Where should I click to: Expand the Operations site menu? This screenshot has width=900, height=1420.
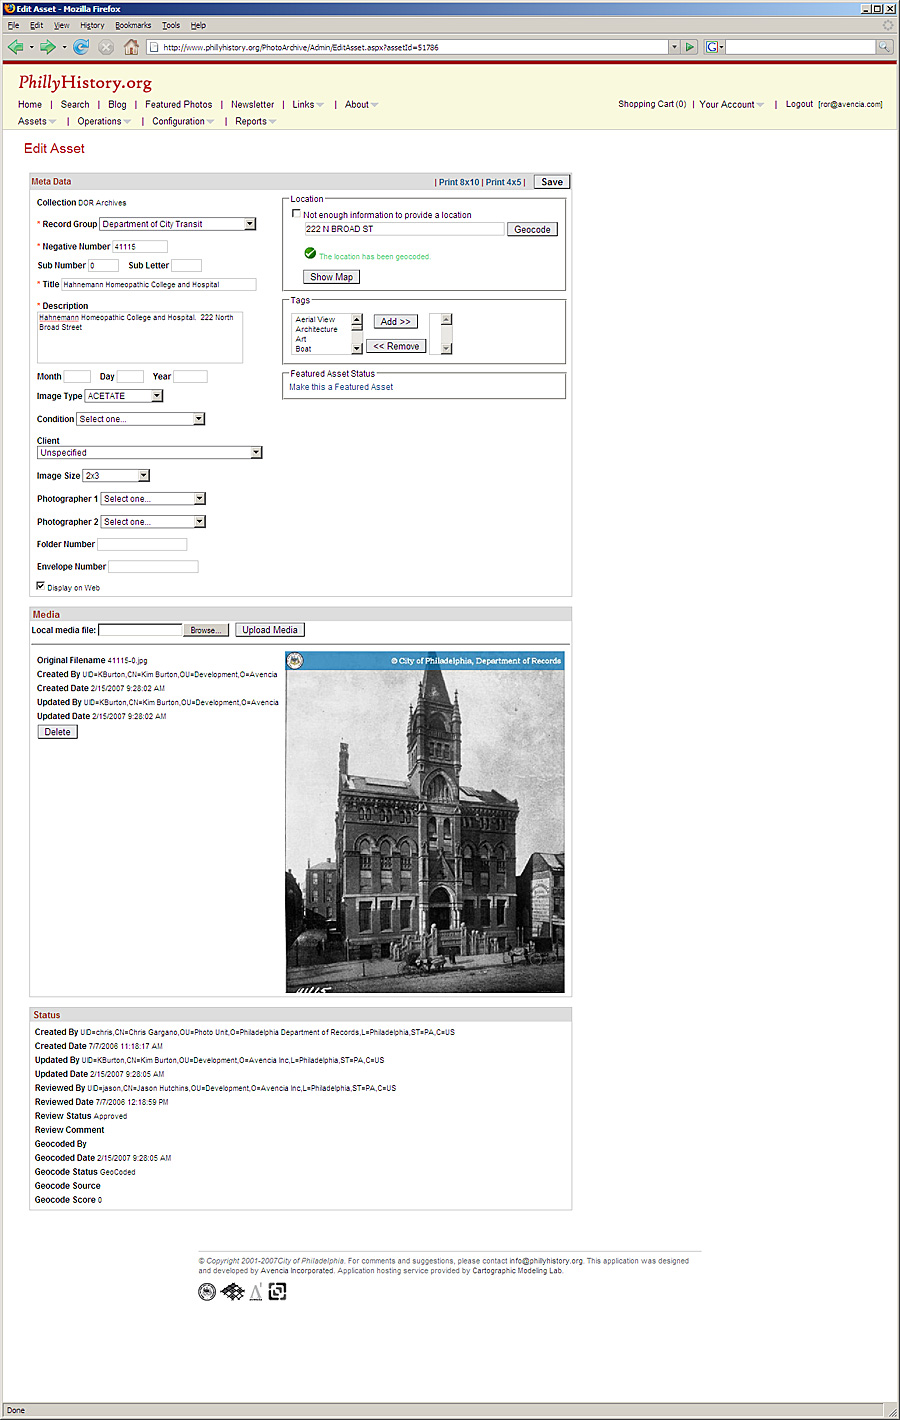(x=104, y=122)
